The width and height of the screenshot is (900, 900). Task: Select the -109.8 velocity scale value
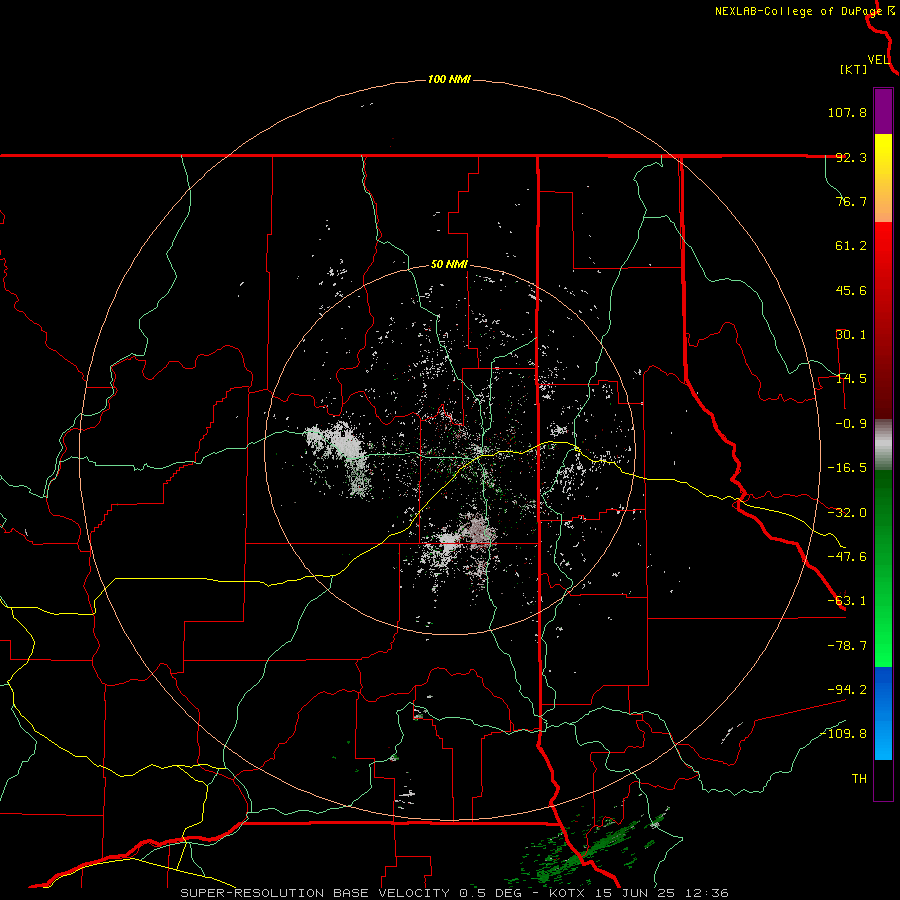pyautogui.click(x=843, y=734)
